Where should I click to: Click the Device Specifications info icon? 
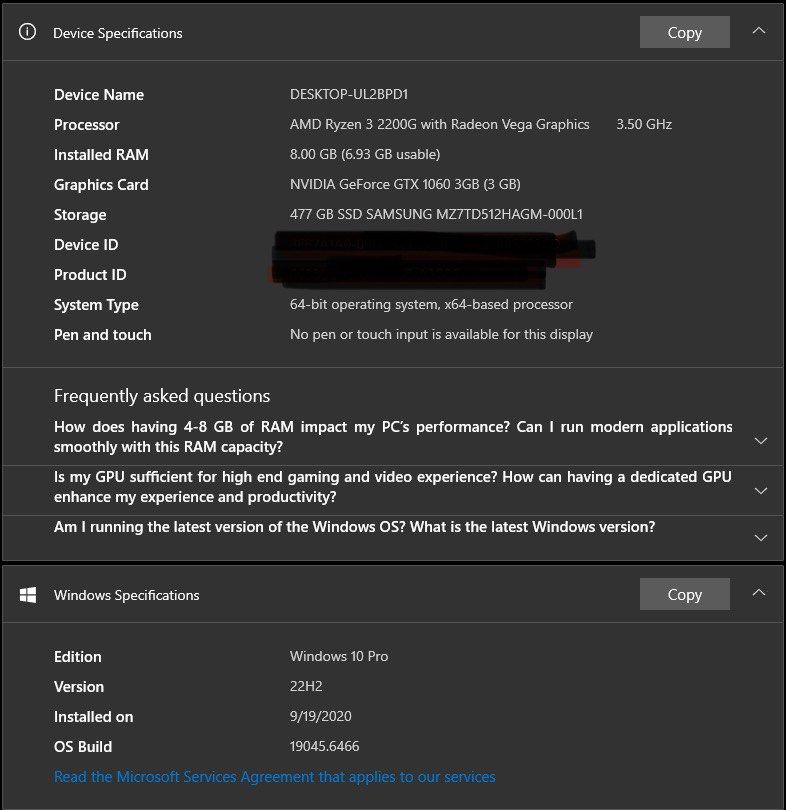tap(27, 32)
